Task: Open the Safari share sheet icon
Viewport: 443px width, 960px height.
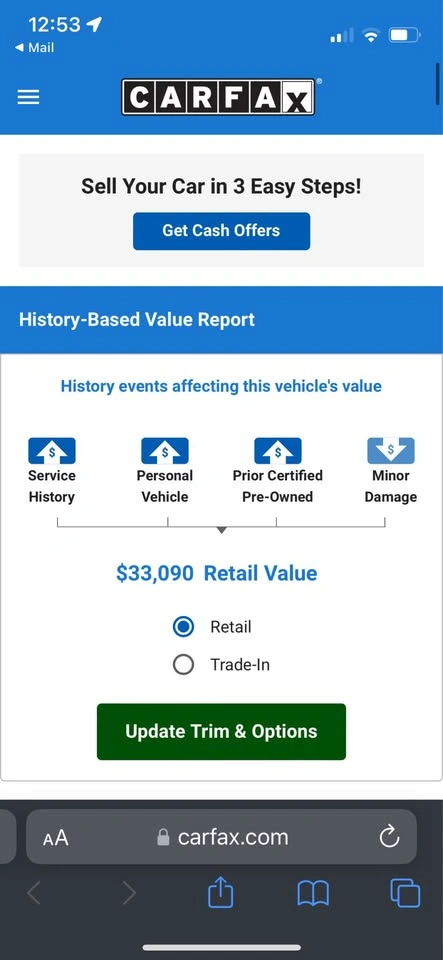Action: [x=221, y=893]
